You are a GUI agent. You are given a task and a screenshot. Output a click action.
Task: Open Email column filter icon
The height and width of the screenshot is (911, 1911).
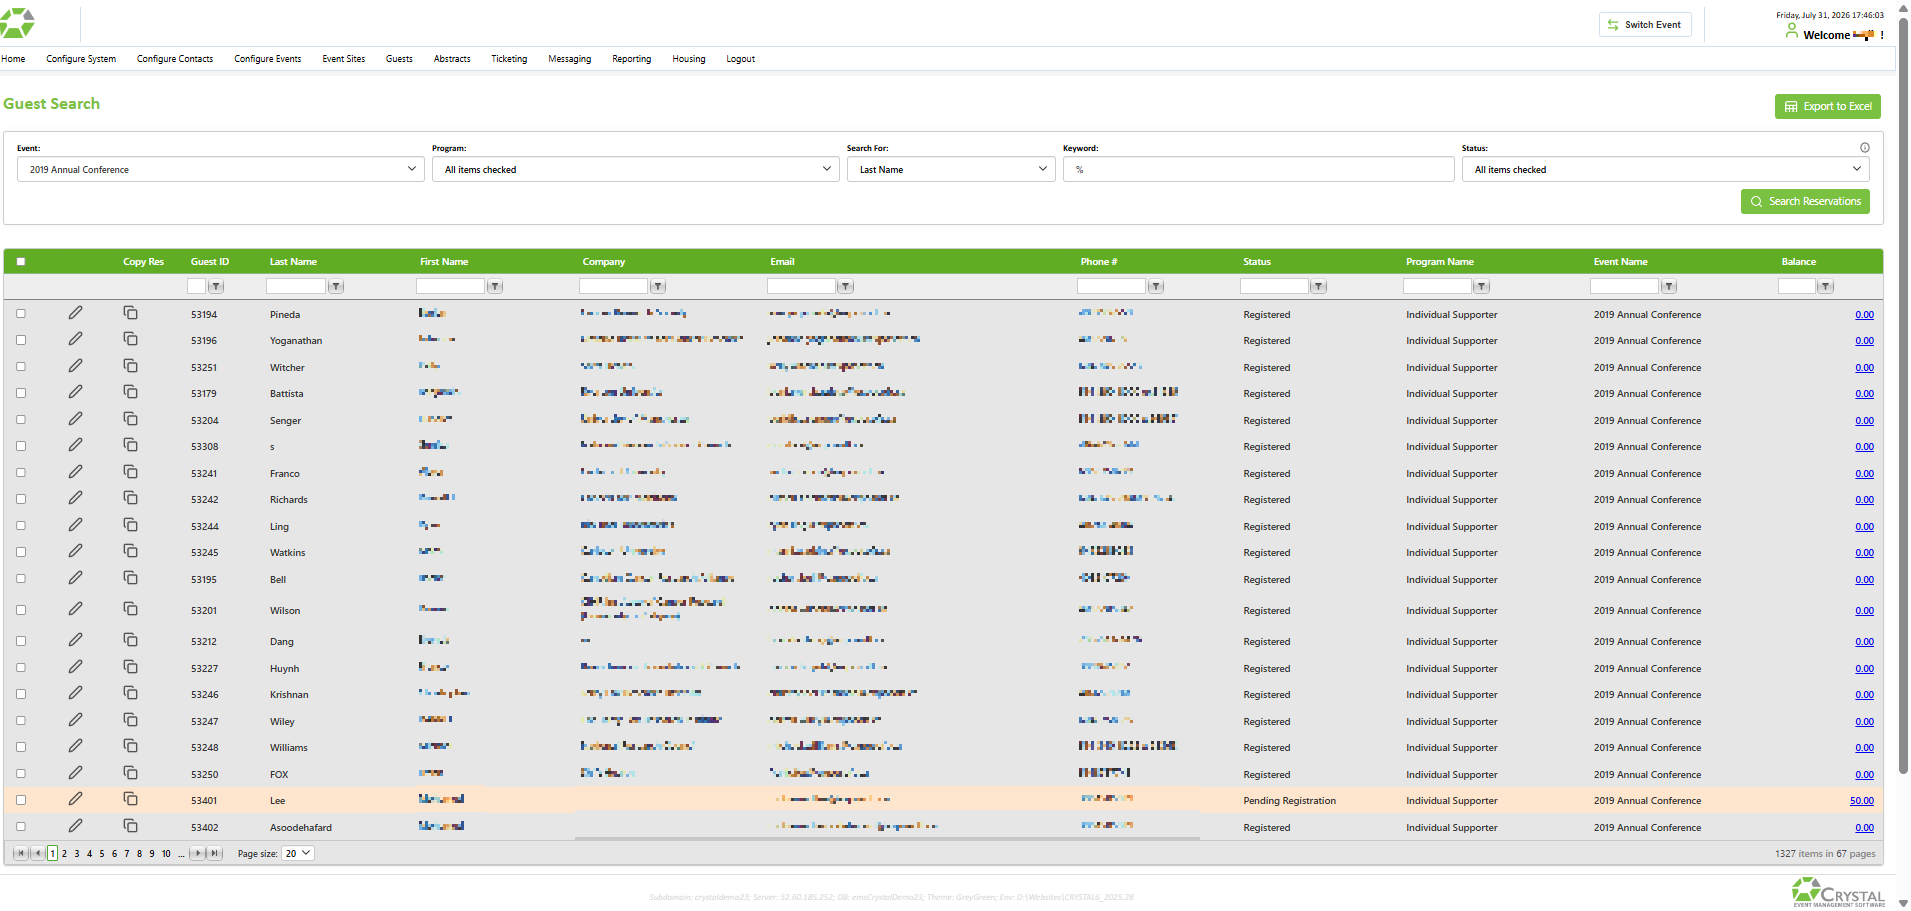[x=846, y=287]
